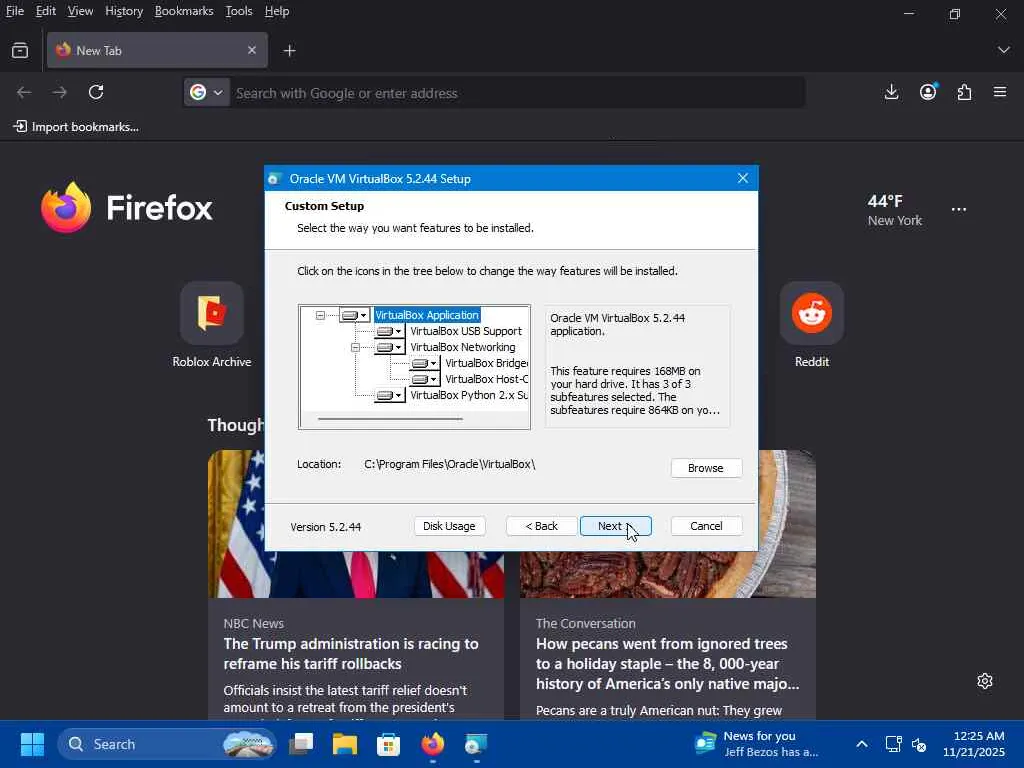Screen dimensions: 1024x768
Task: Open the VirtualBox USB Support feature dropdown
Action: [x=390, y=331]
